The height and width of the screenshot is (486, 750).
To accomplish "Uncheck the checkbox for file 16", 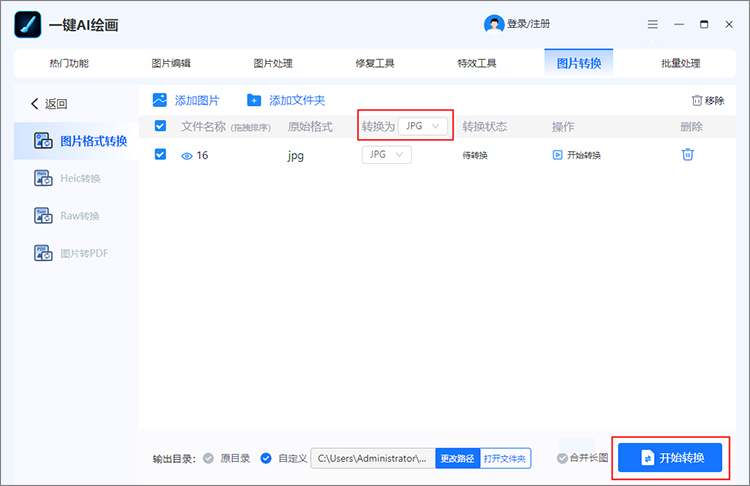I will coord(160,154).
